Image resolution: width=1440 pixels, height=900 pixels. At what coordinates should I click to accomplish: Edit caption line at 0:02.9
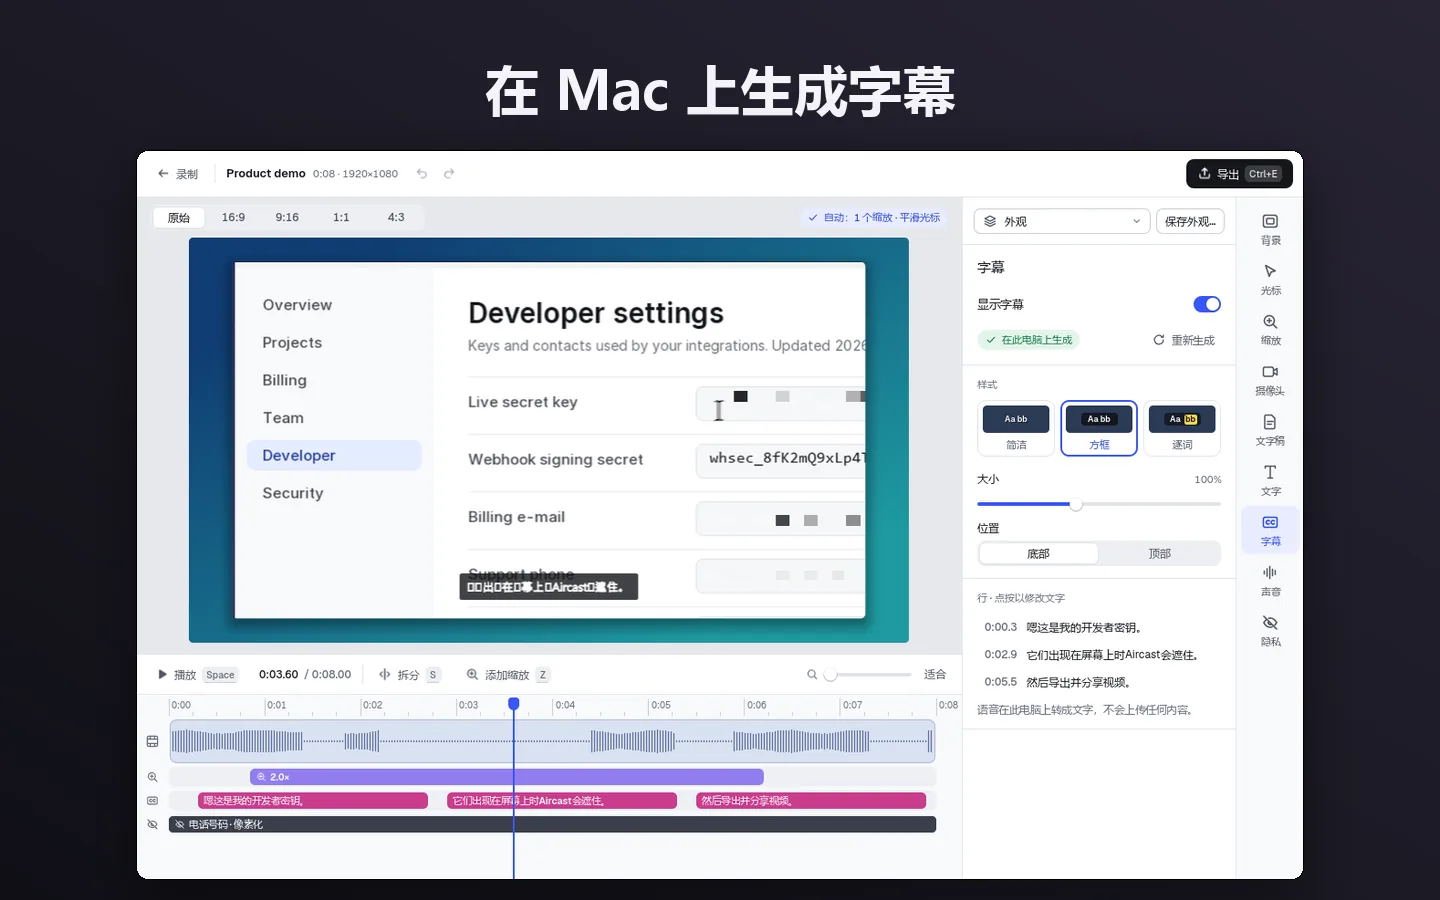1098,655
